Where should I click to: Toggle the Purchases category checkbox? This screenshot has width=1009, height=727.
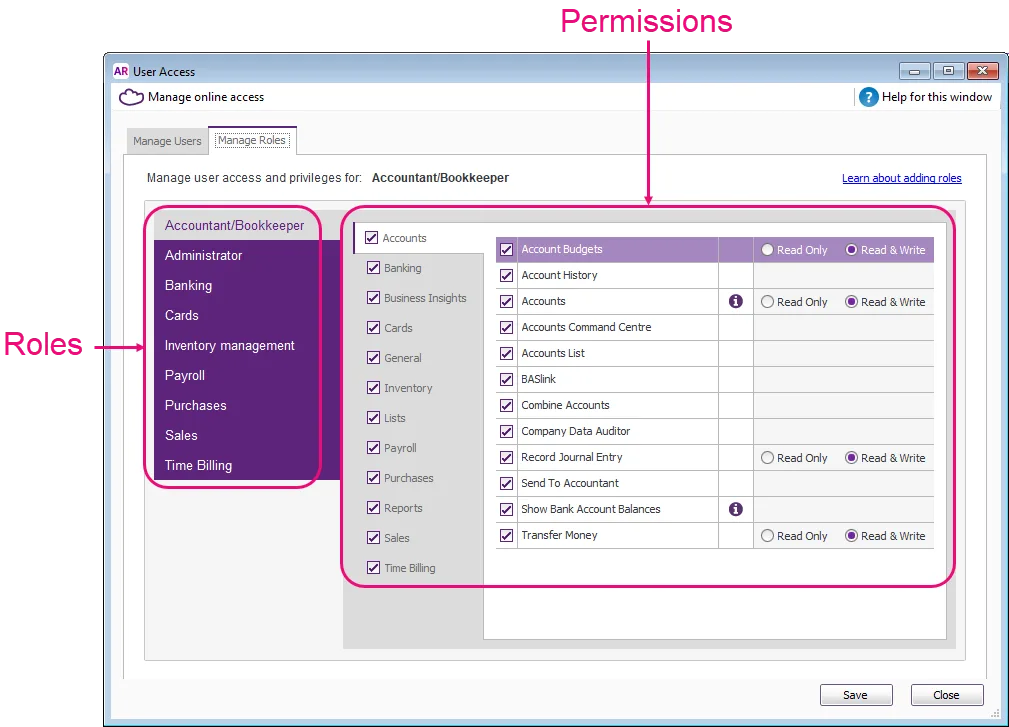coord(373,477)
